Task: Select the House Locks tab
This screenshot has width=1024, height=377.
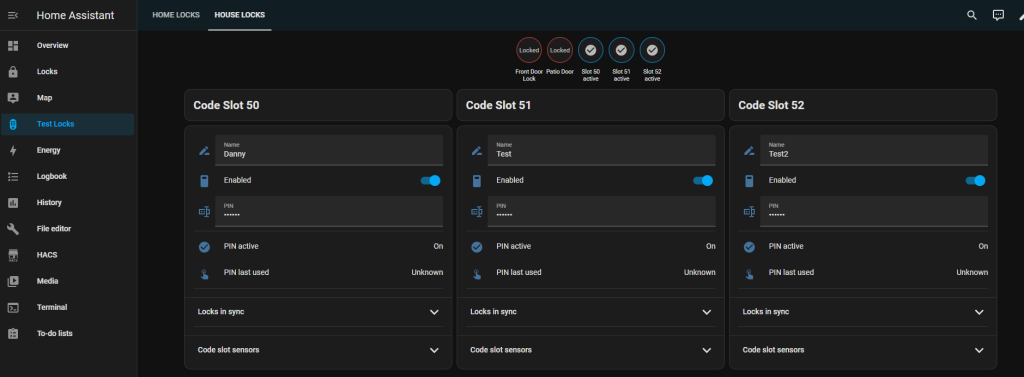Action: (x=240, y=15)
